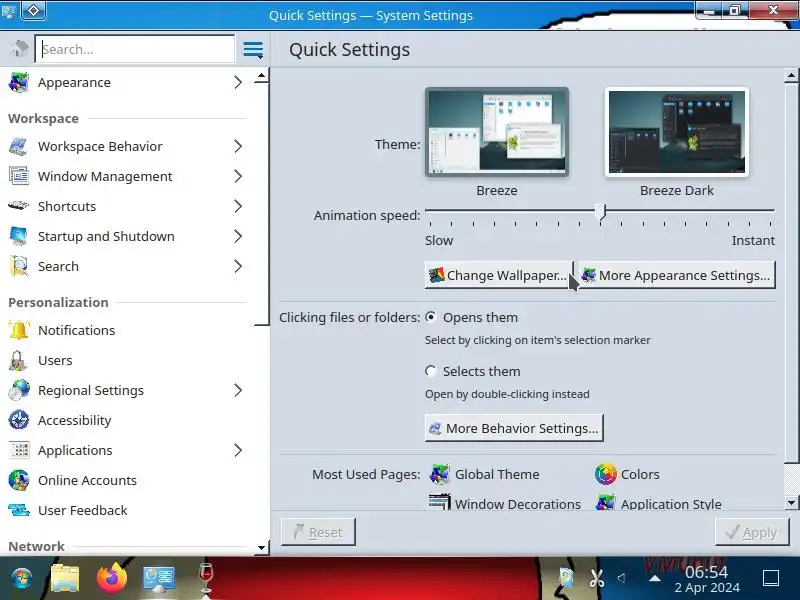Click main panel scrollbar down arrow
Viewport: 800px width, 600px height.
point(791,503)
